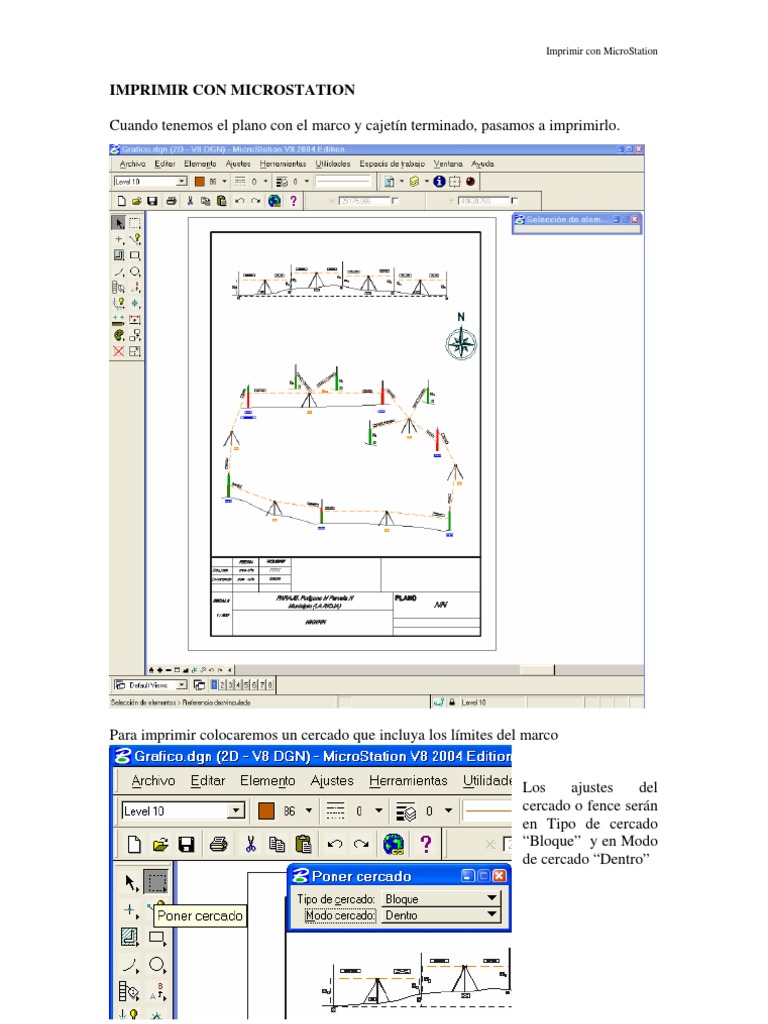Viewport: 768px width, 1024px height.
Task: Open the Level 10 dropdown in lower window
Action: coord(183,811)
